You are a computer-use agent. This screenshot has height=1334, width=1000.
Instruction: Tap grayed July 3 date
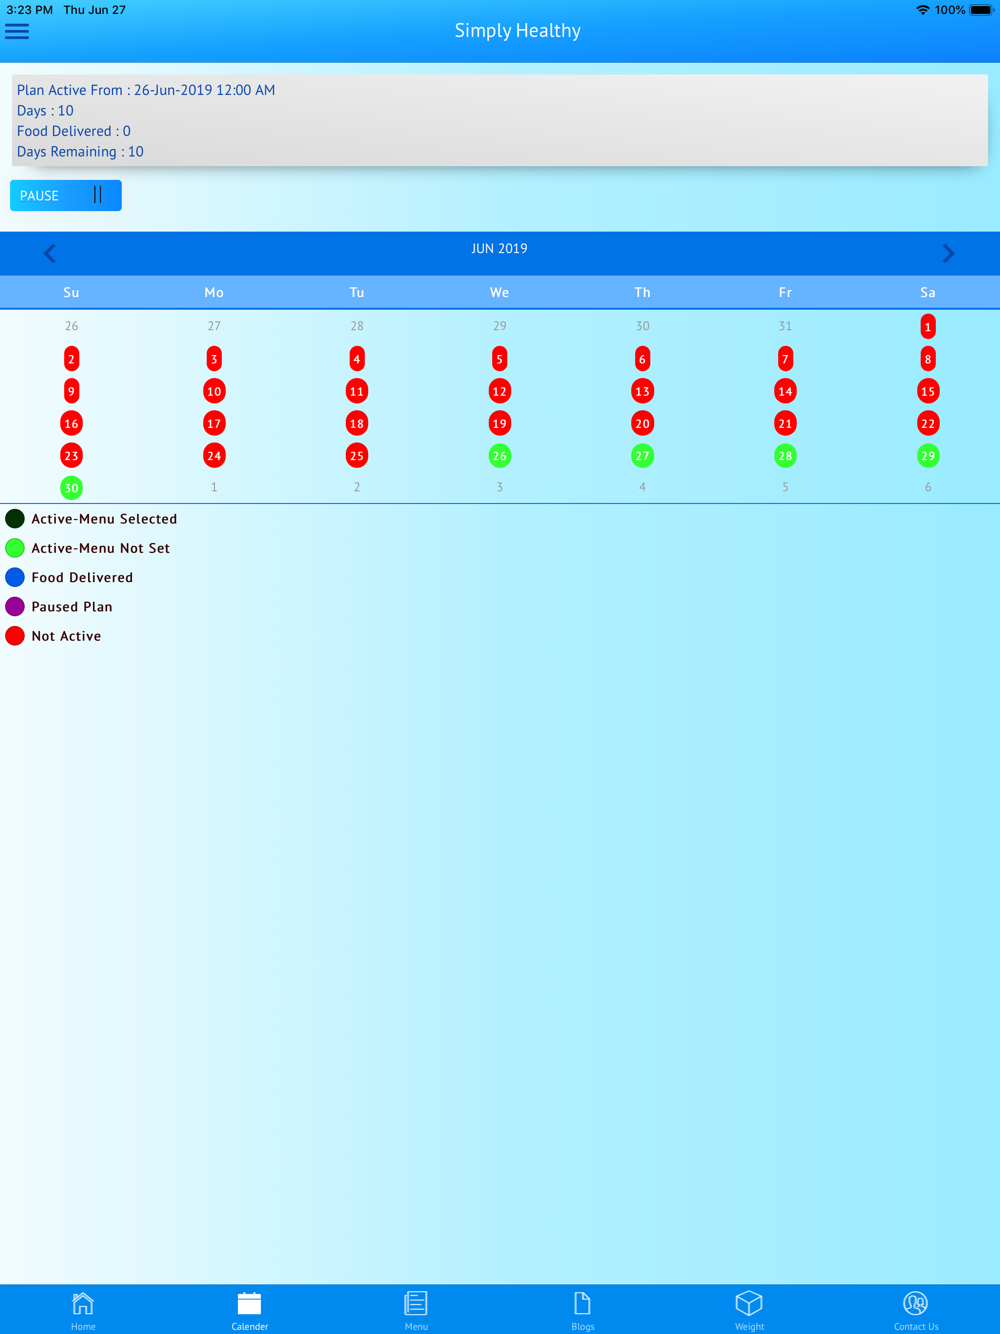click(x=500, y=487)
